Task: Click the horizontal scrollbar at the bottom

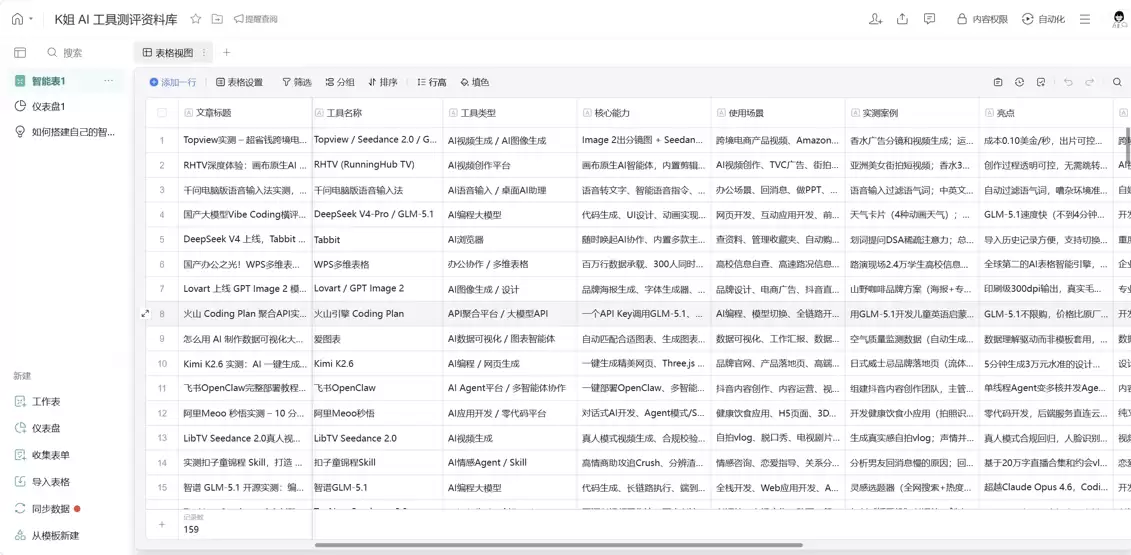Action: [x=558, y=545]
